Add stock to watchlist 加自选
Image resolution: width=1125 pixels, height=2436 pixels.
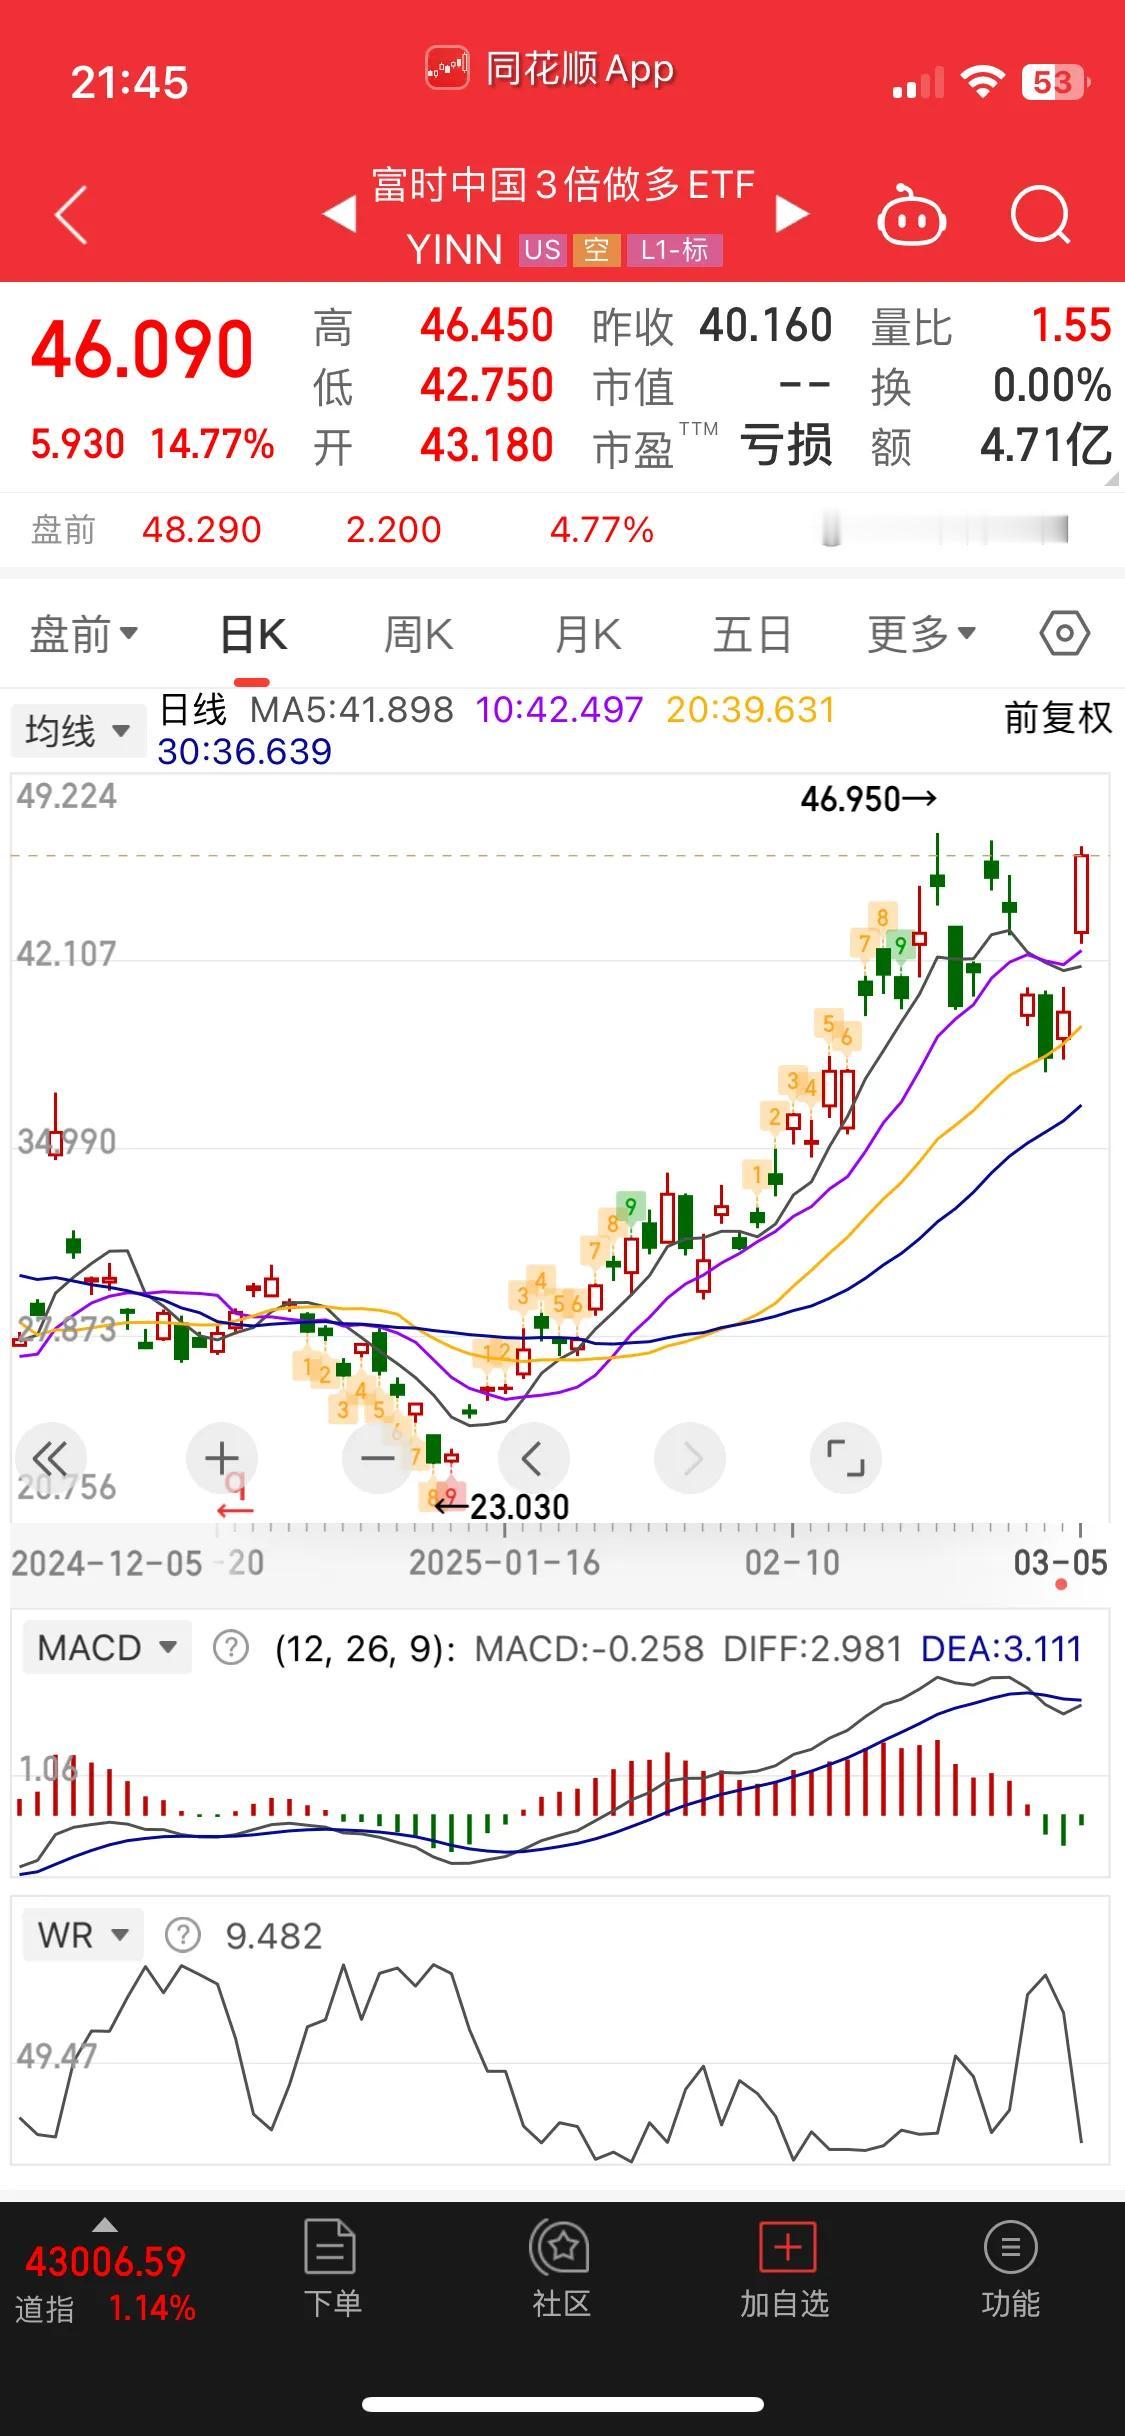(785, 2267)
